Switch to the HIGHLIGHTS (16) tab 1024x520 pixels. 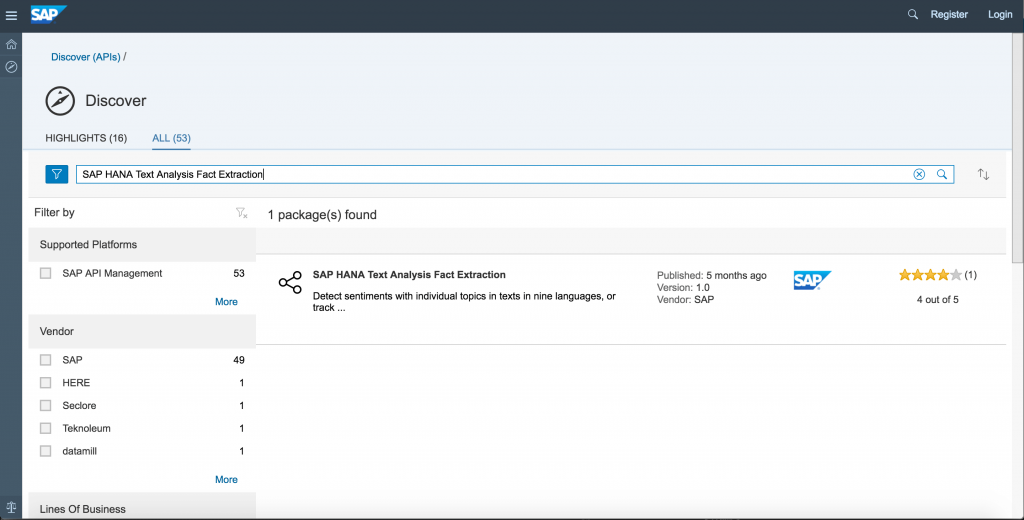click(x=86, y=138)
